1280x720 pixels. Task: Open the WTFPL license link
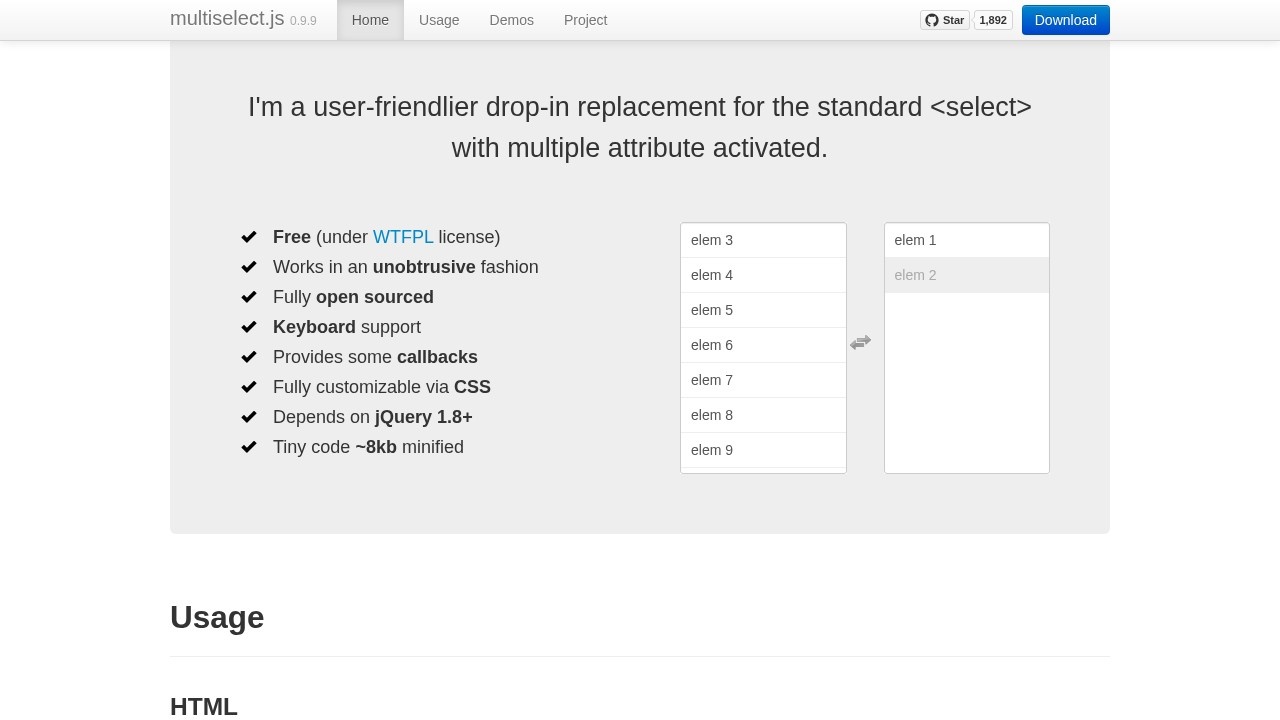403,237
